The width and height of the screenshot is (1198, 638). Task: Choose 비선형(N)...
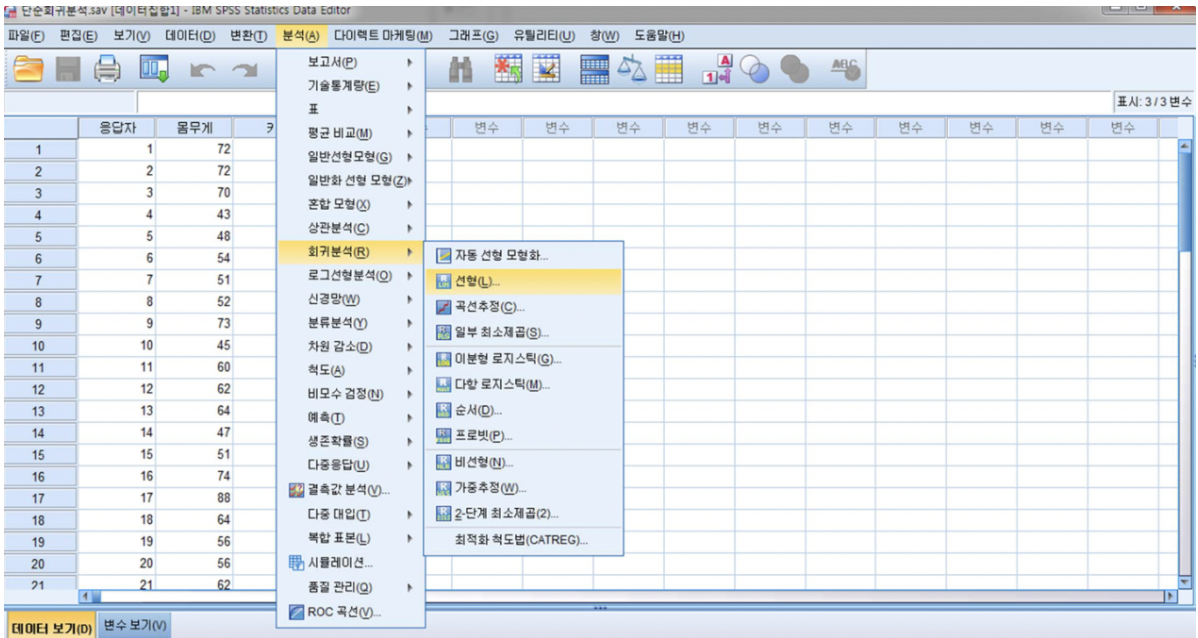[x=524, y=462]
